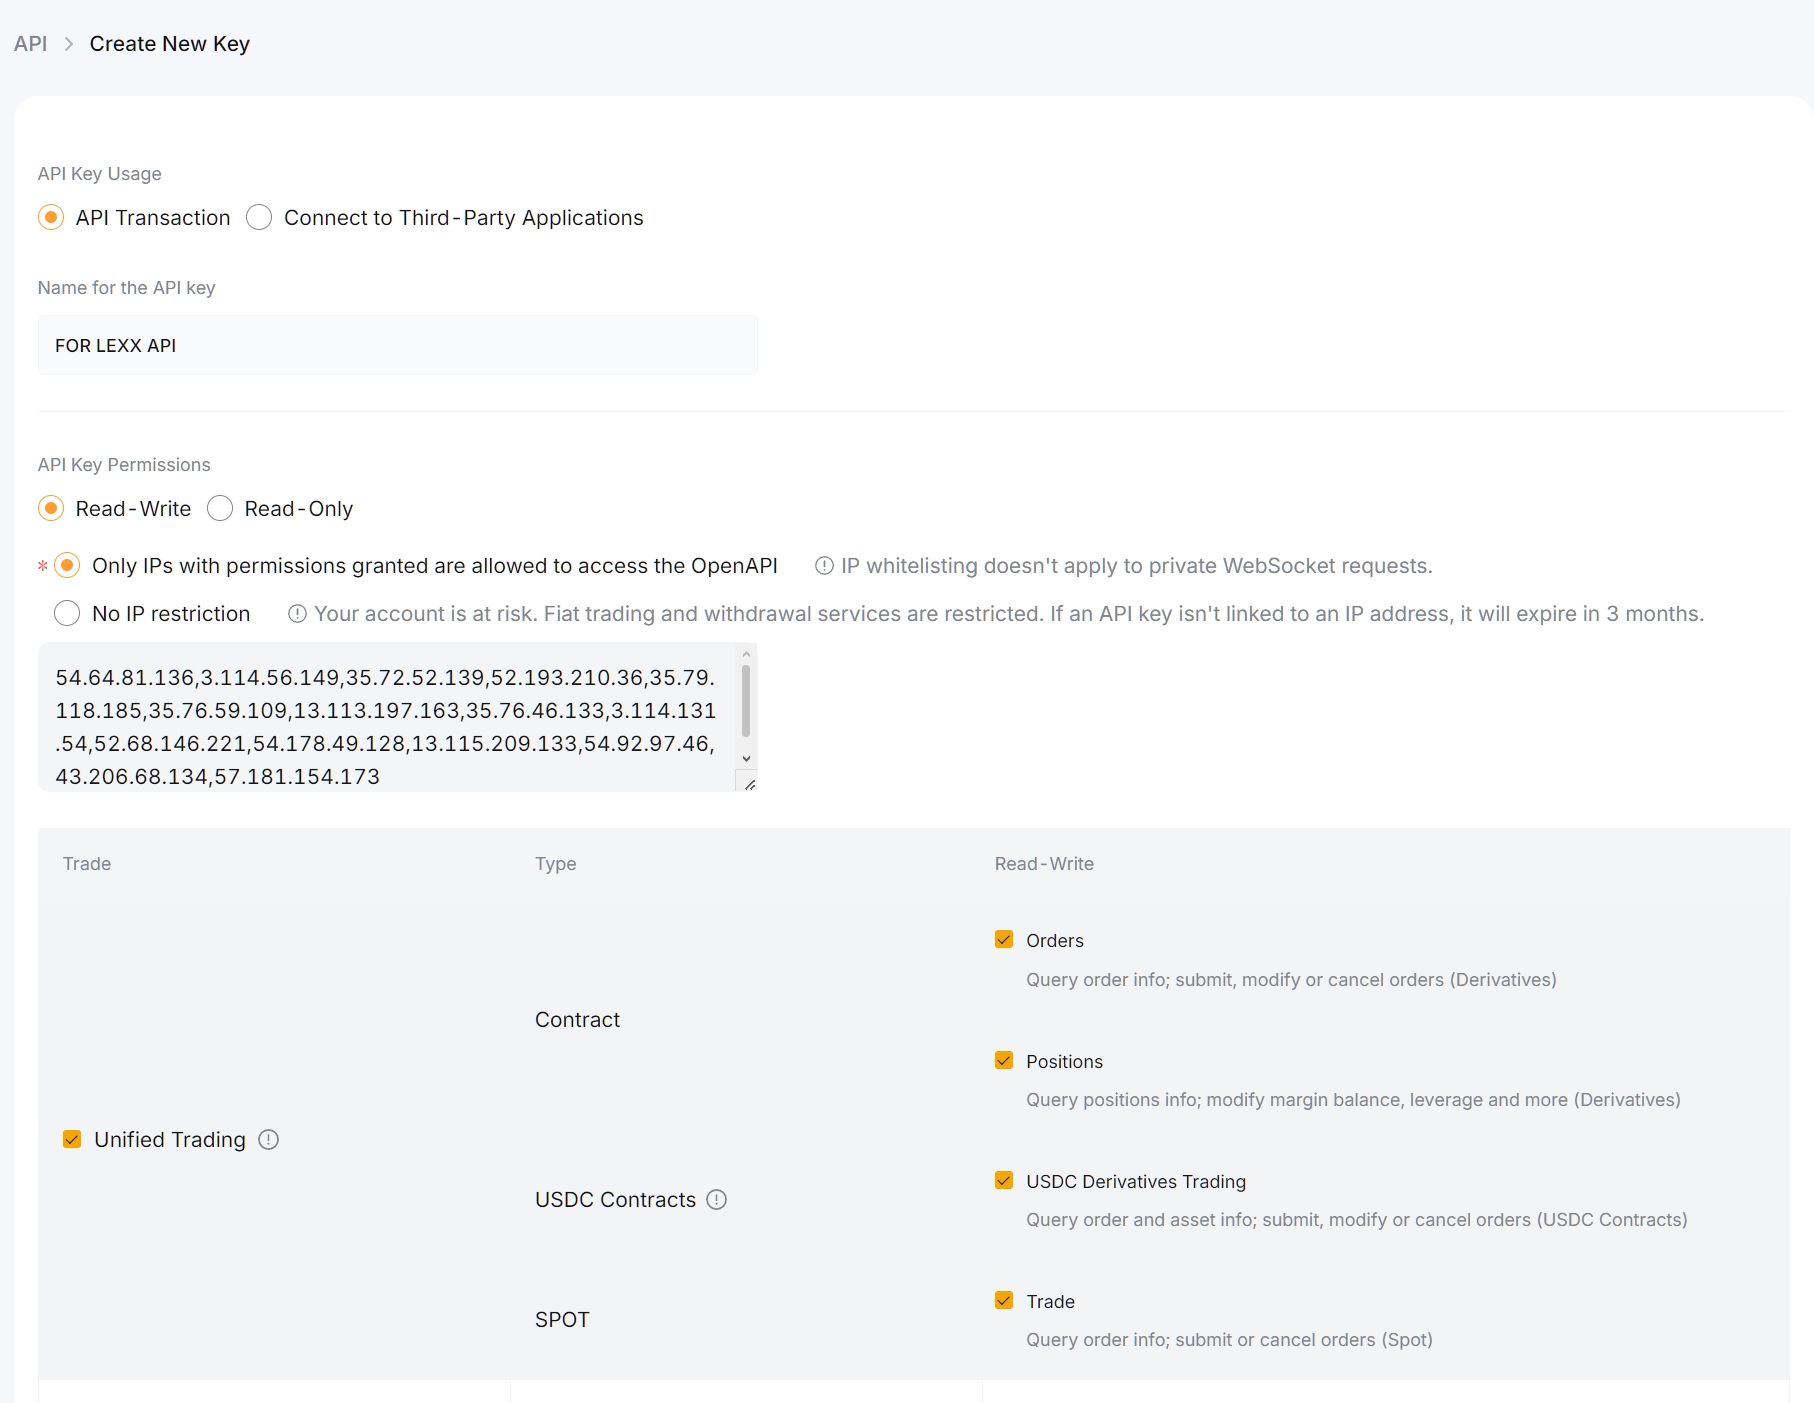Click the API key name field
1814x1403 pixels.
pos(397,346)
